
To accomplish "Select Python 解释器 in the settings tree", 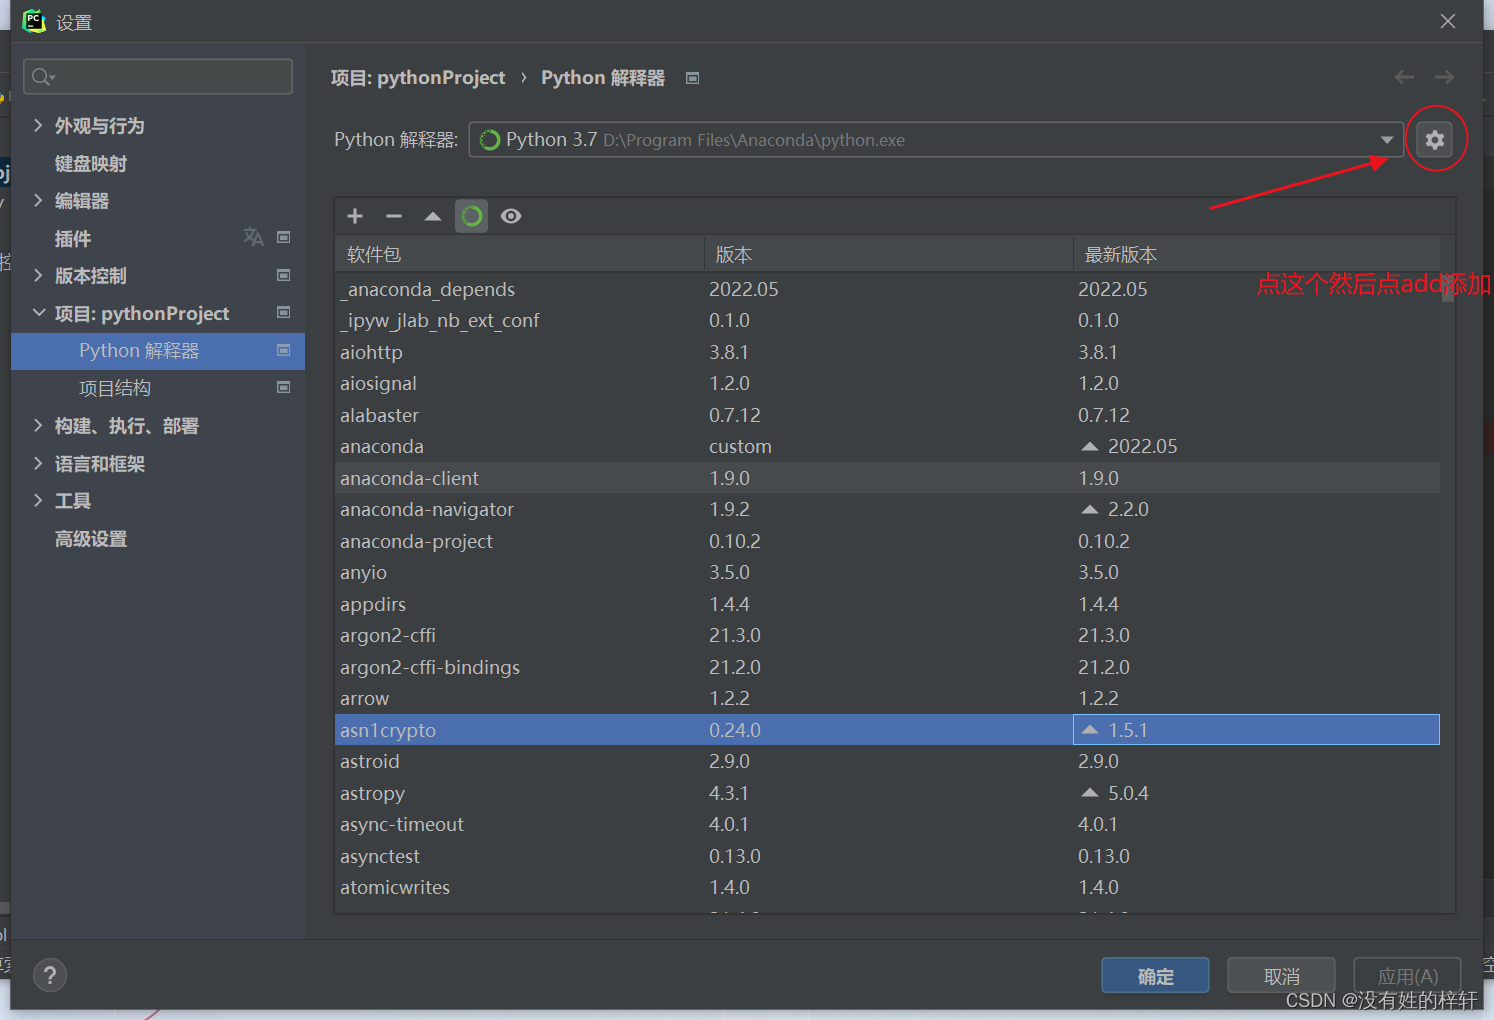I will 158,351.
